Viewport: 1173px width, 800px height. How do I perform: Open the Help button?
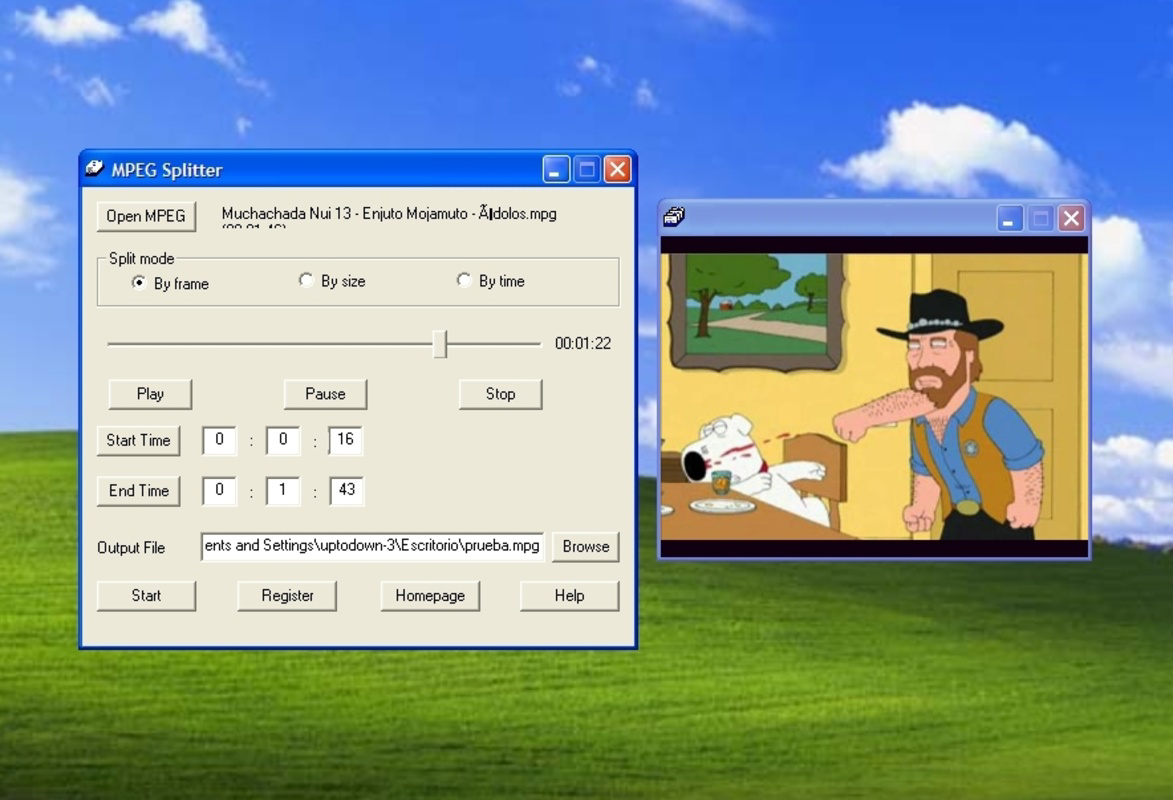tap(569, 596)
